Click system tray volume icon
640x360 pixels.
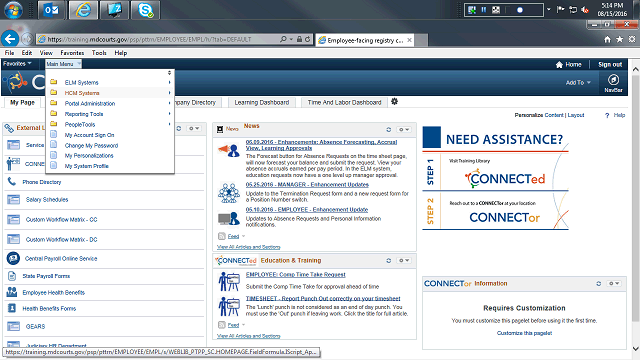pos(585,10)
